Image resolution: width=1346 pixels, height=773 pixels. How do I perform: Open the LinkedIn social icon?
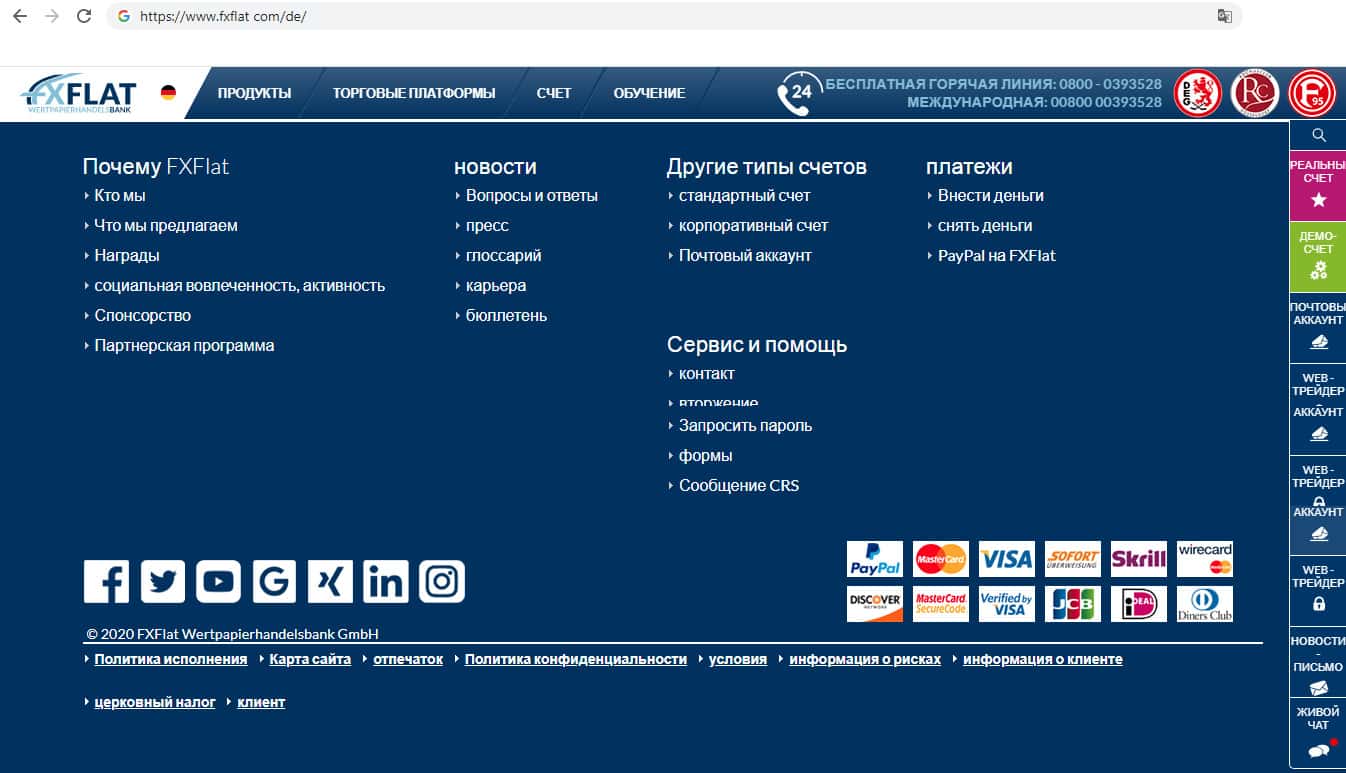tap(386, 582)
